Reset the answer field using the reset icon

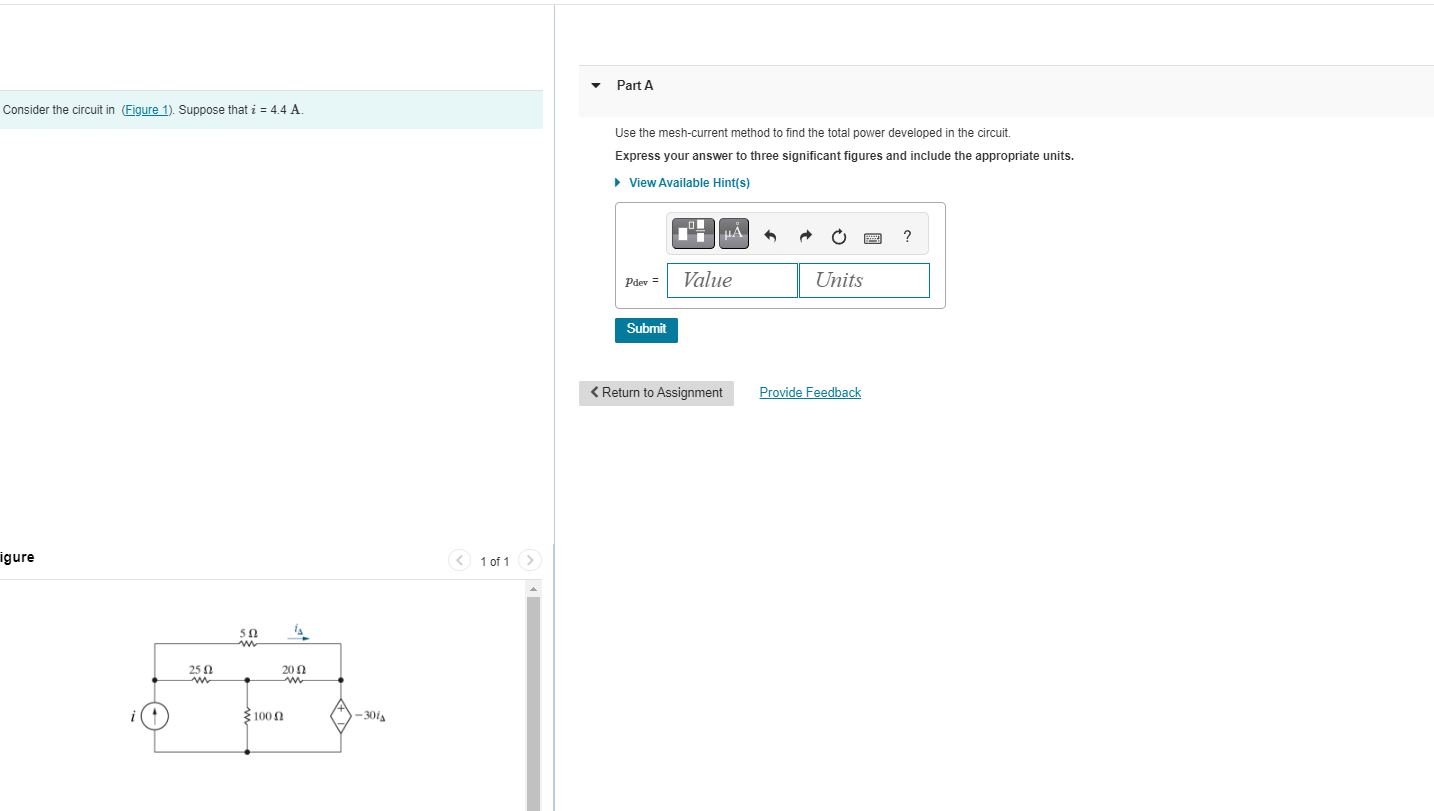(x=838, y=236)
